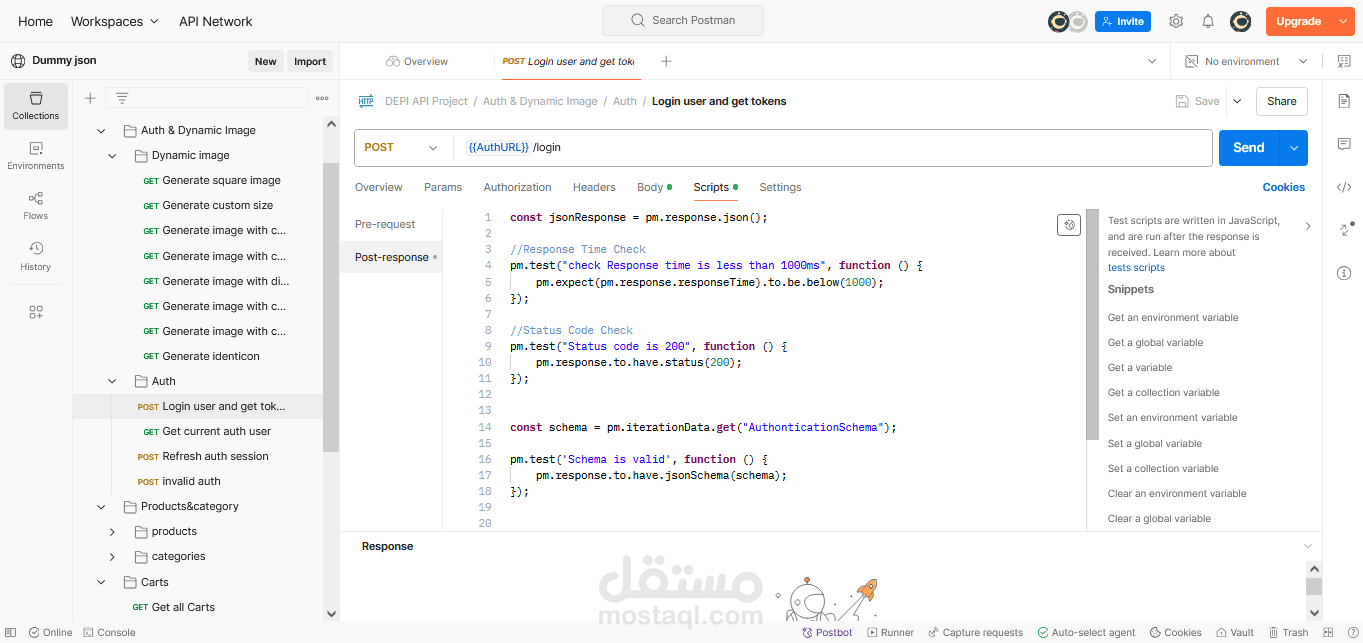The height and width of the screenshot is (643, 1363).
Task: Click the Invite button
Action: pos(1123,21)
